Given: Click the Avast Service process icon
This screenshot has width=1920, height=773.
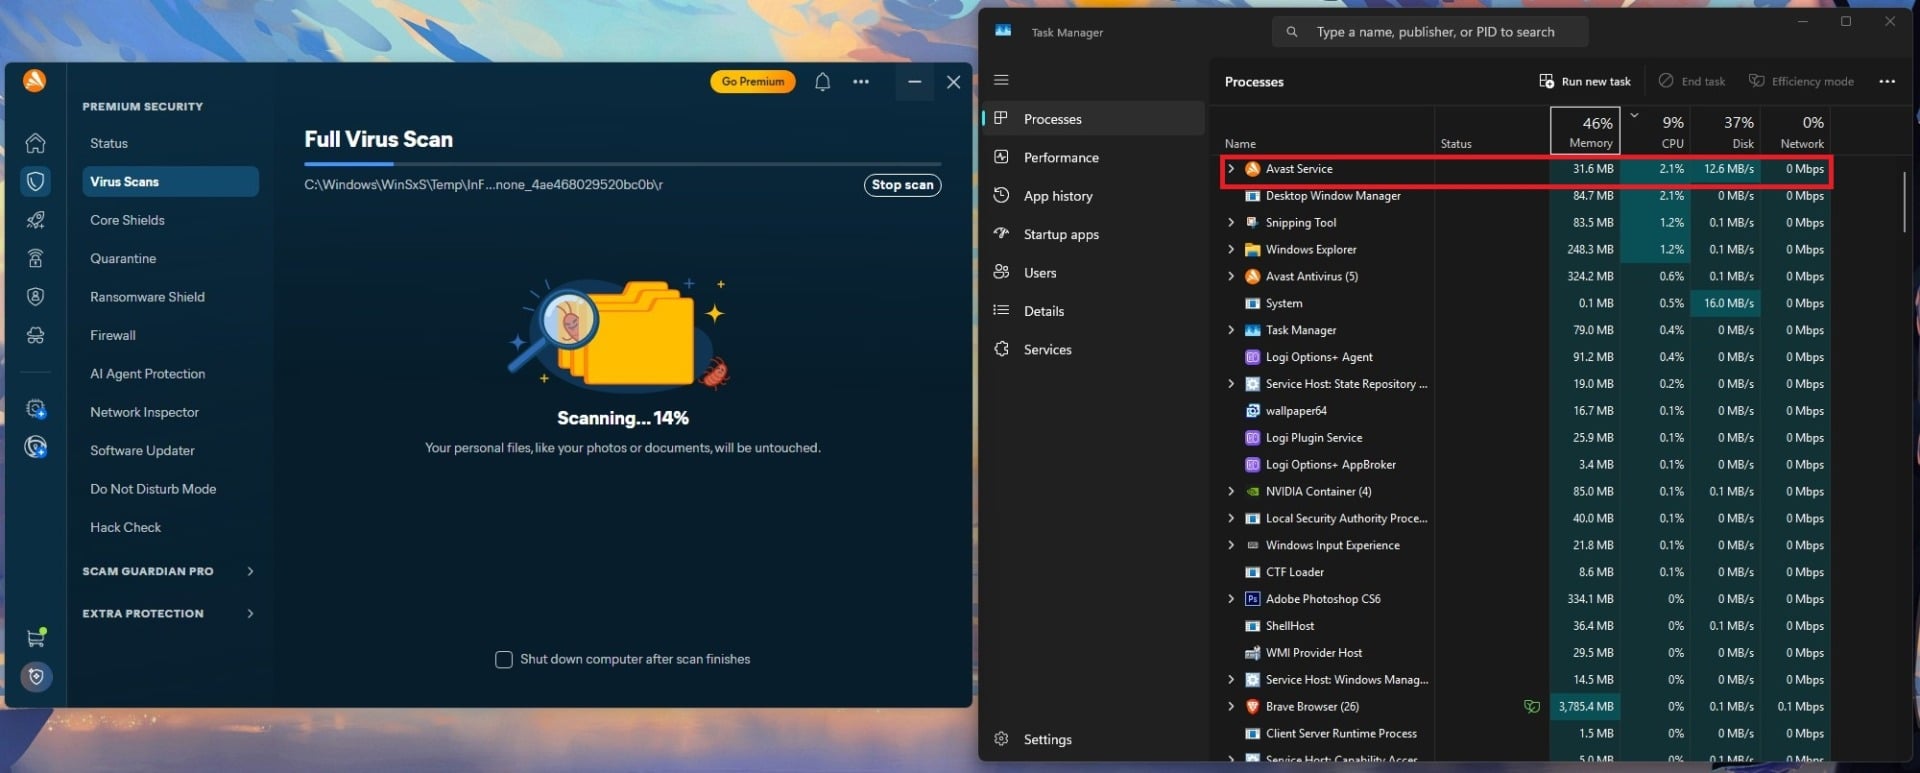Looking at the screenshot, I should 1252,169.
